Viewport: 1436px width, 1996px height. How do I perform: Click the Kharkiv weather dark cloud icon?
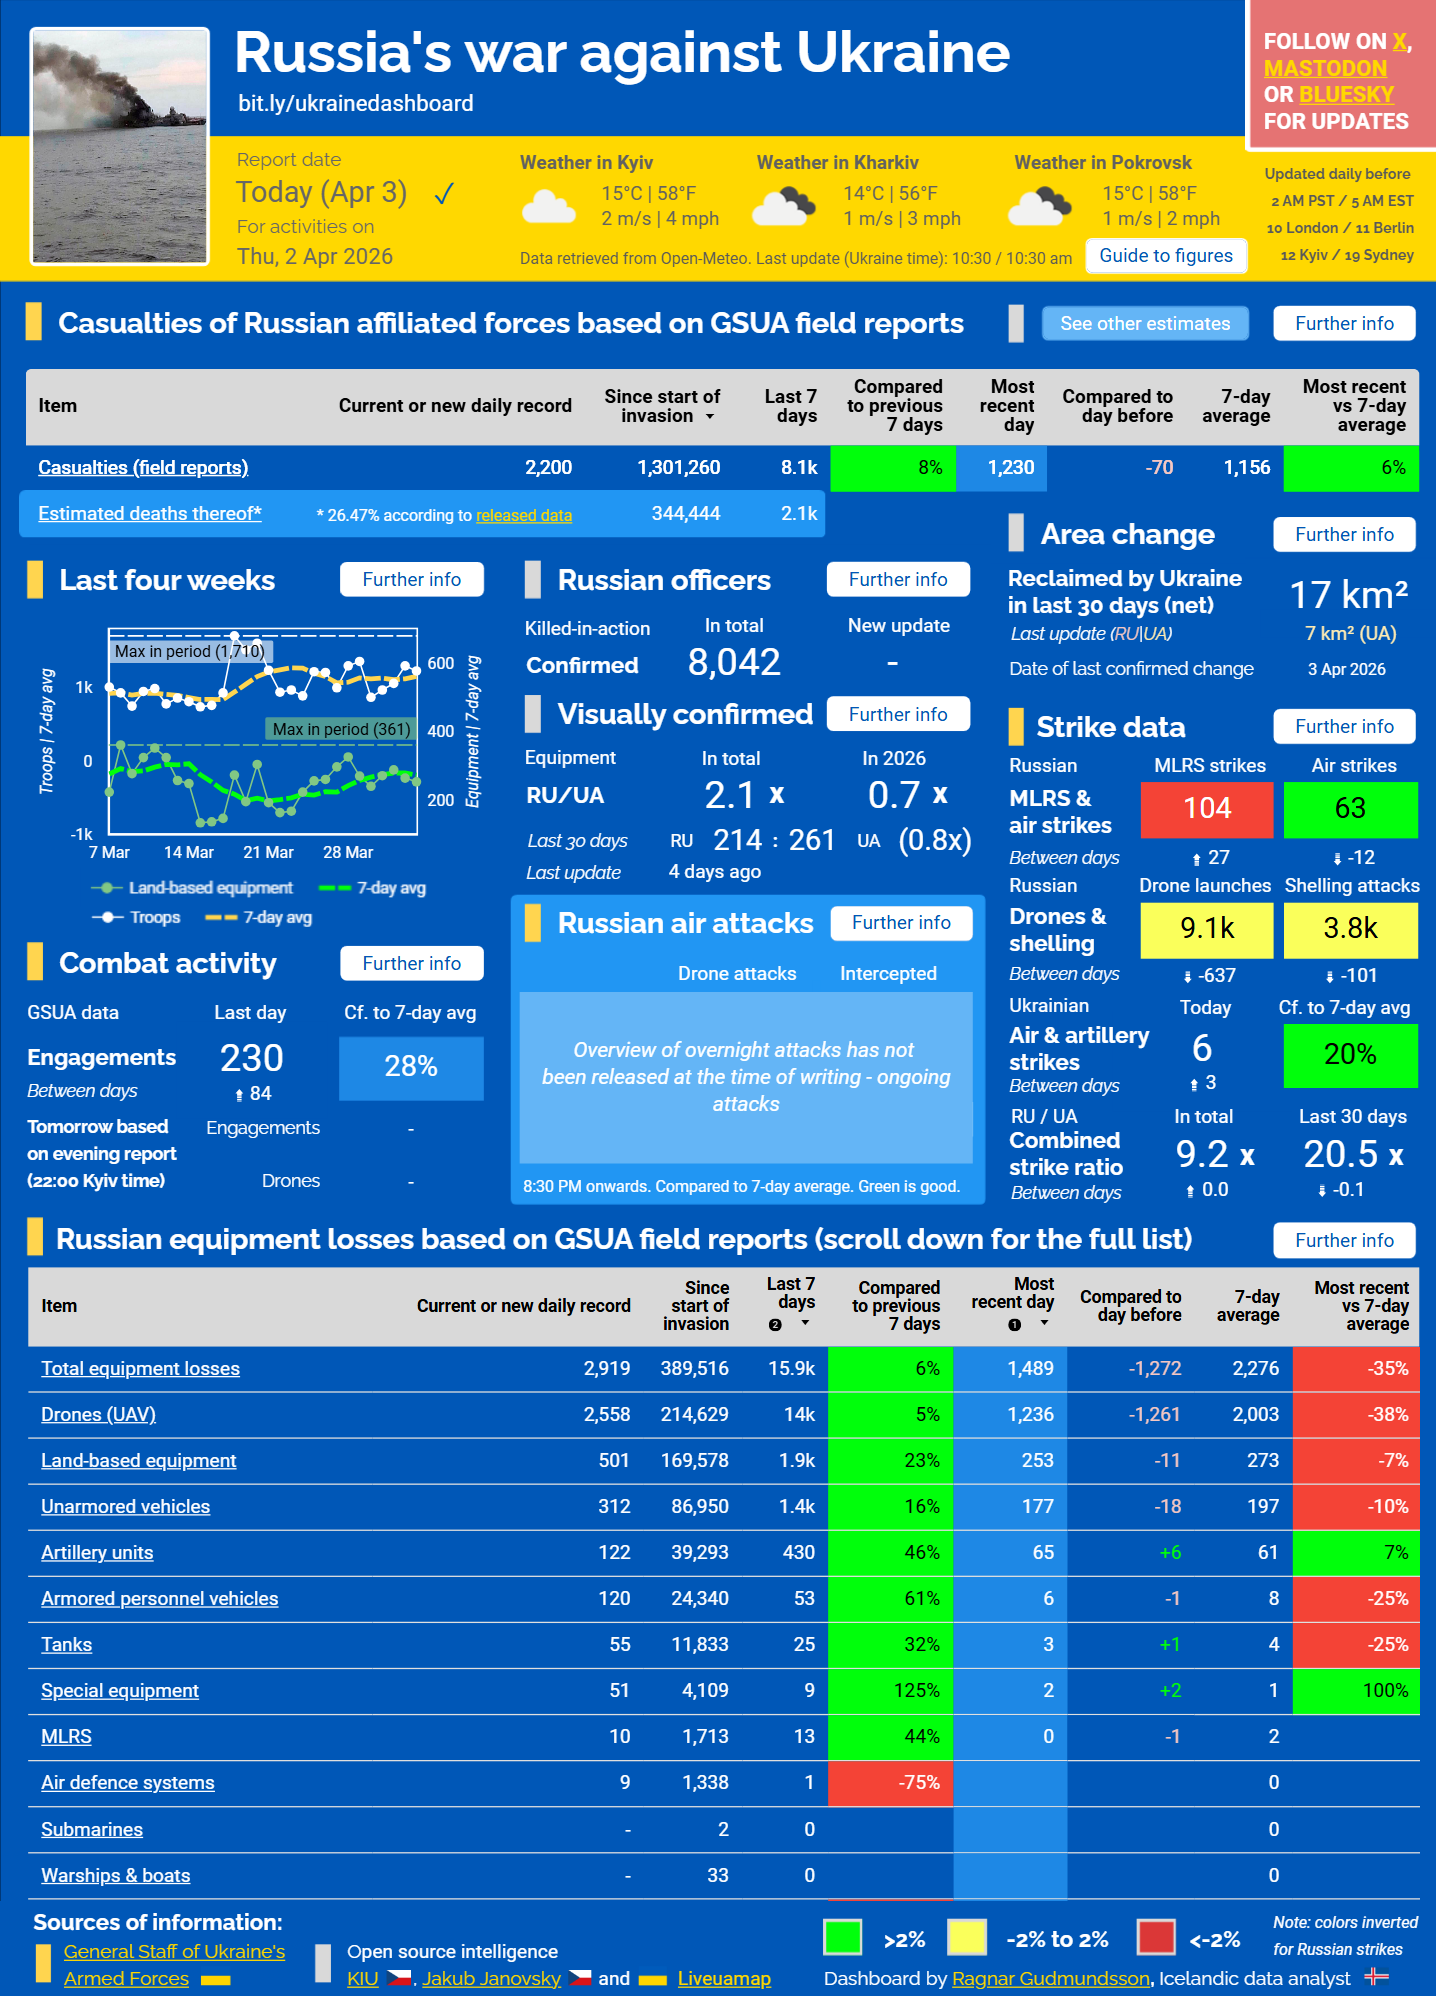[782, 207]
